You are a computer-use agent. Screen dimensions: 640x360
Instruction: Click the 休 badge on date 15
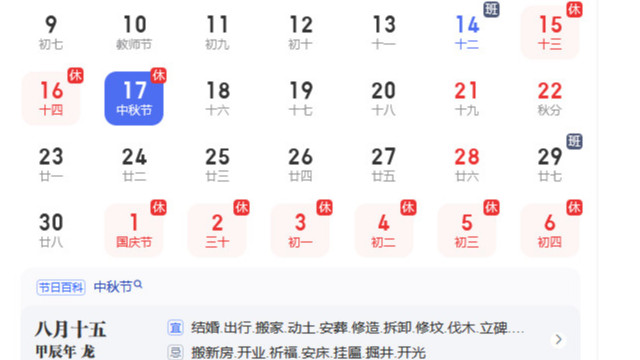click(574, 9)
